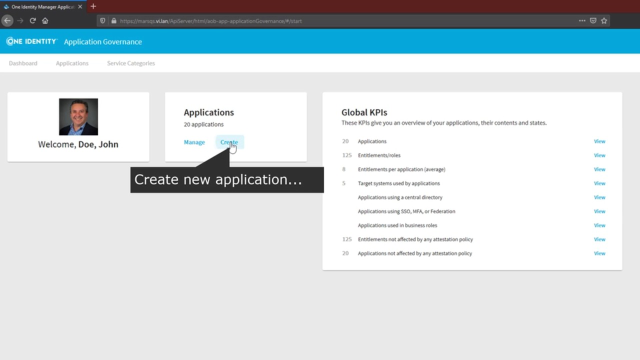Click the '20 applications' count text
Screen dimensions: 640x360
pyautogui.click(x=204, y=124)
